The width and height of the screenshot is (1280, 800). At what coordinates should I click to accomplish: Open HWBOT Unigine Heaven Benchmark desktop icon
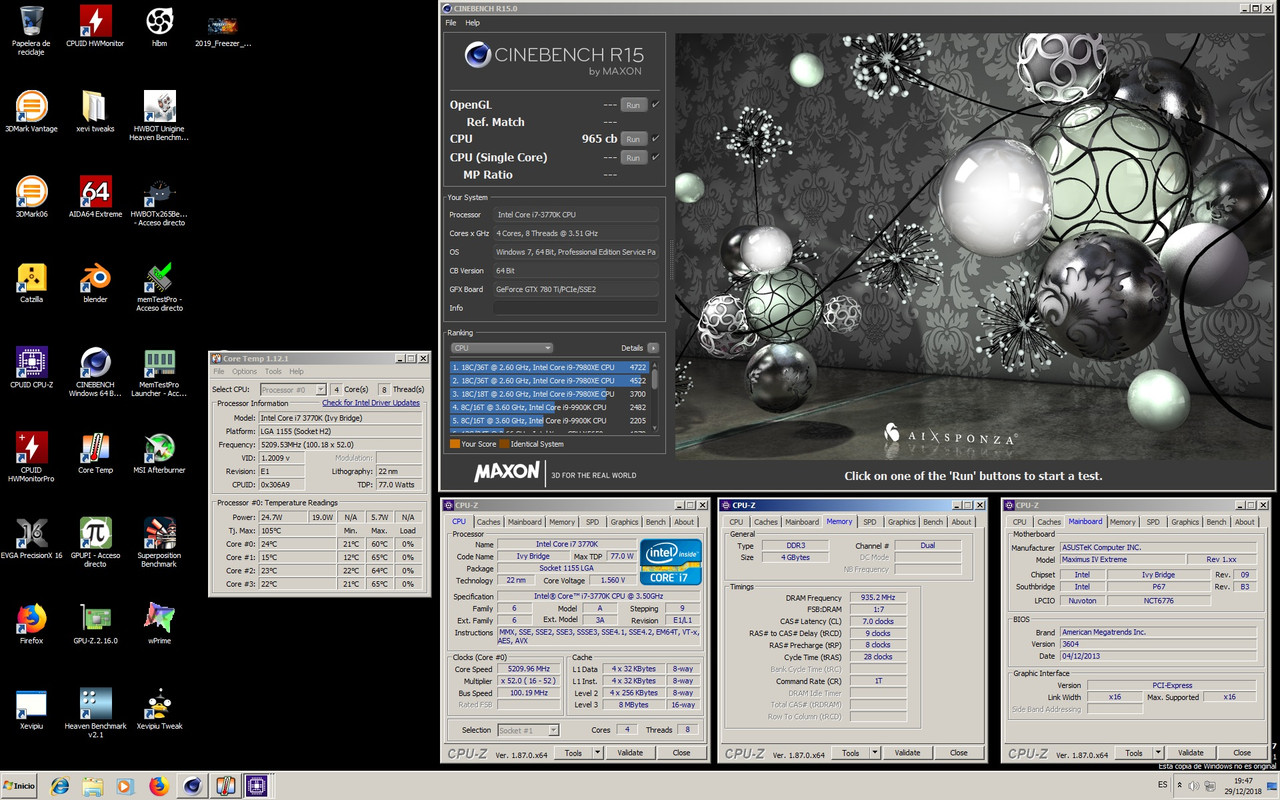(x=159, y=116)
